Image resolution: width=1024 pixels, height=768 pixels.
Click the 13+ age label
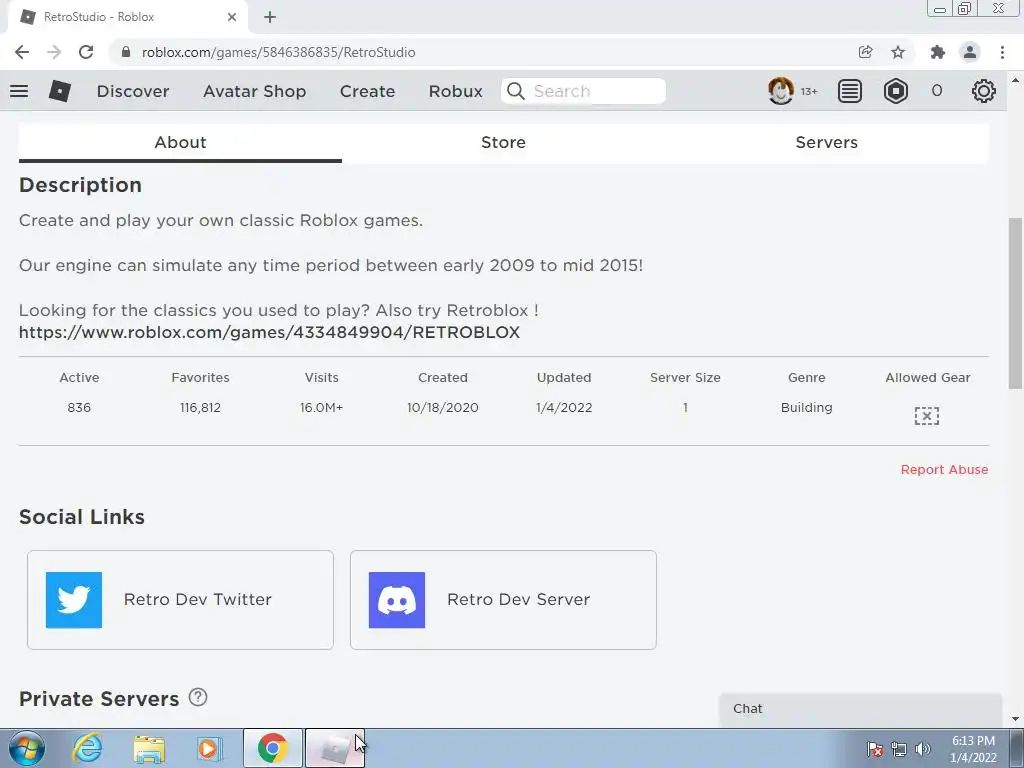pos(809,91)
